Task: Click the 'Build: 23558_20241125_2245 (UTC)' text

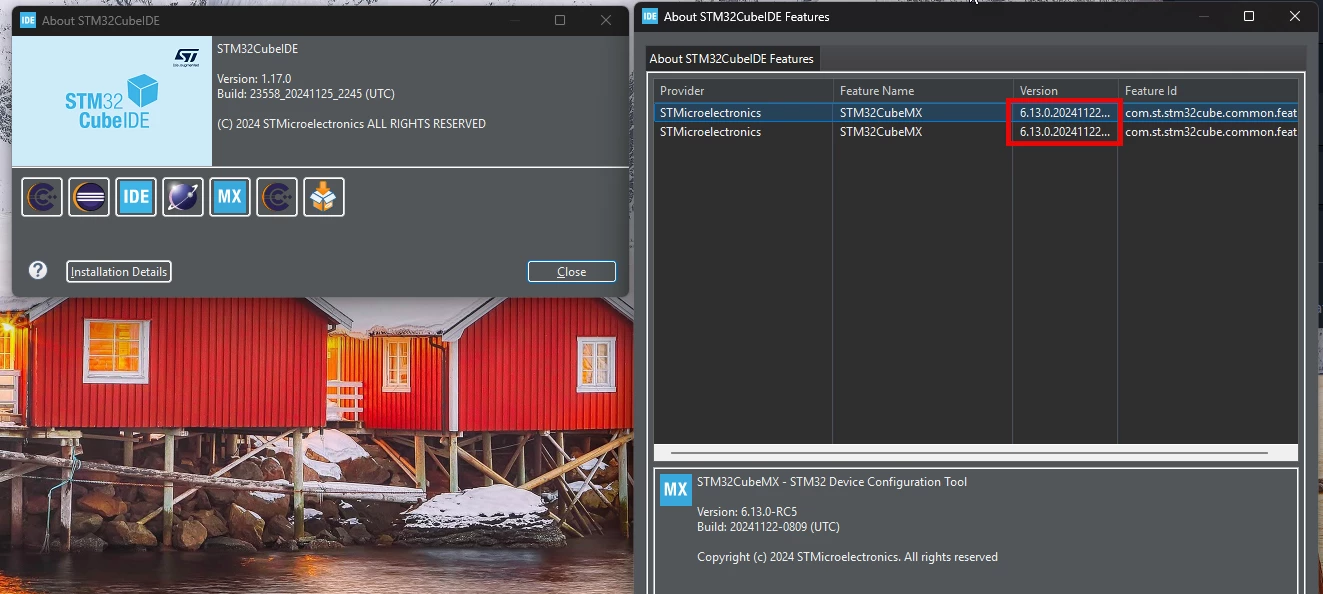Action: 306,94
